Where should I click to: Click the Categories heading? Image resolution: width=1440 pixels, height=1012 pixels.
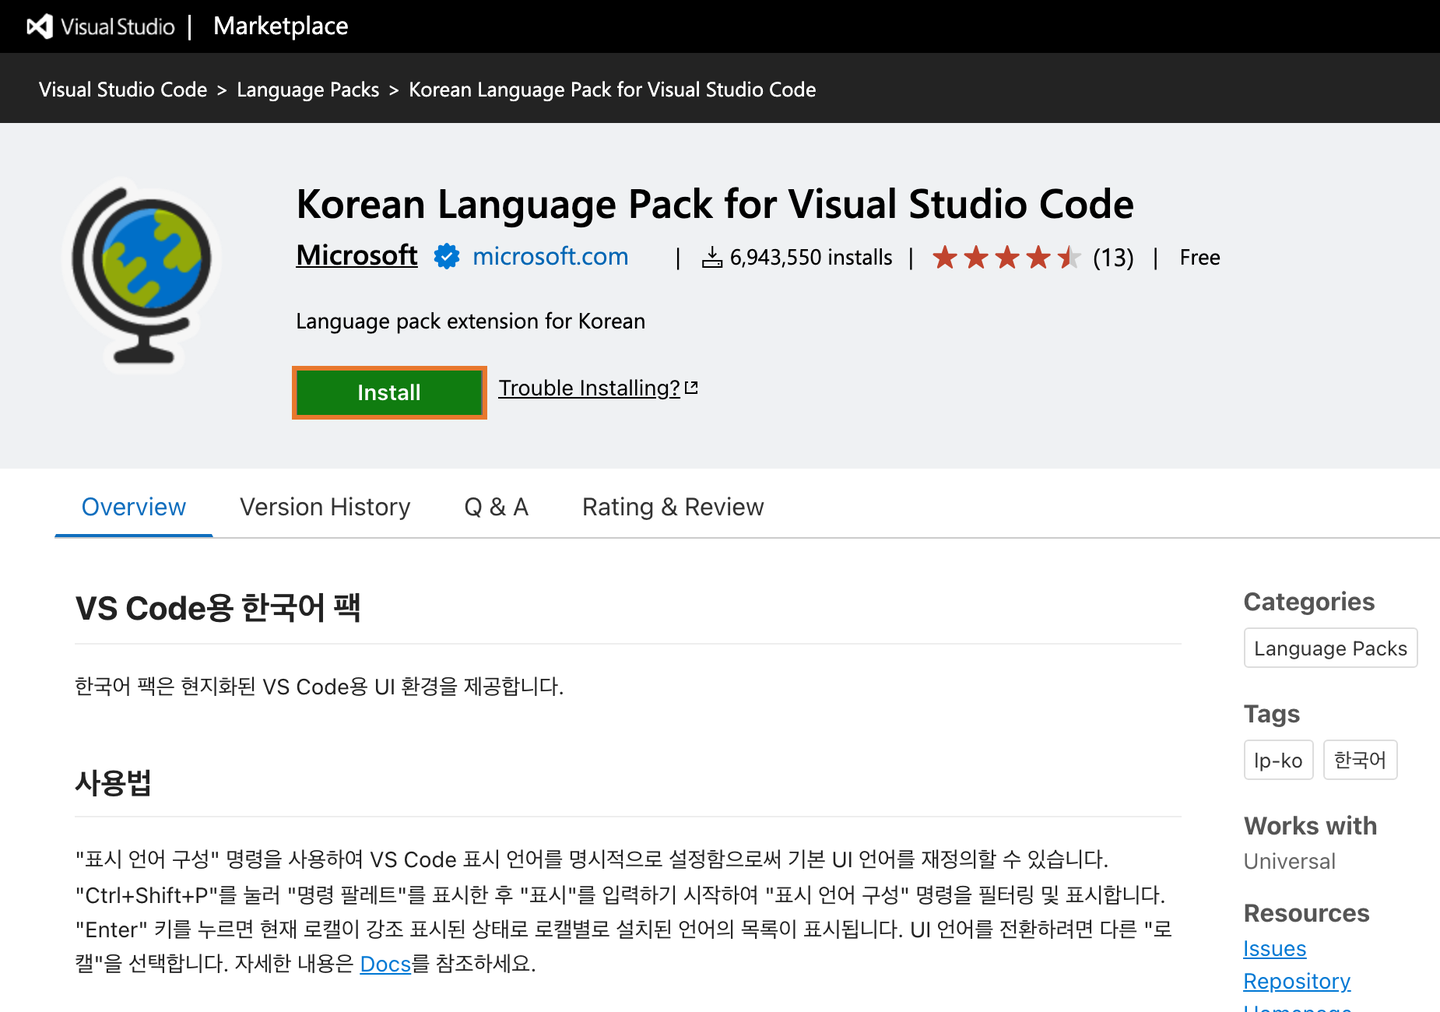(x=1309, y=602)
